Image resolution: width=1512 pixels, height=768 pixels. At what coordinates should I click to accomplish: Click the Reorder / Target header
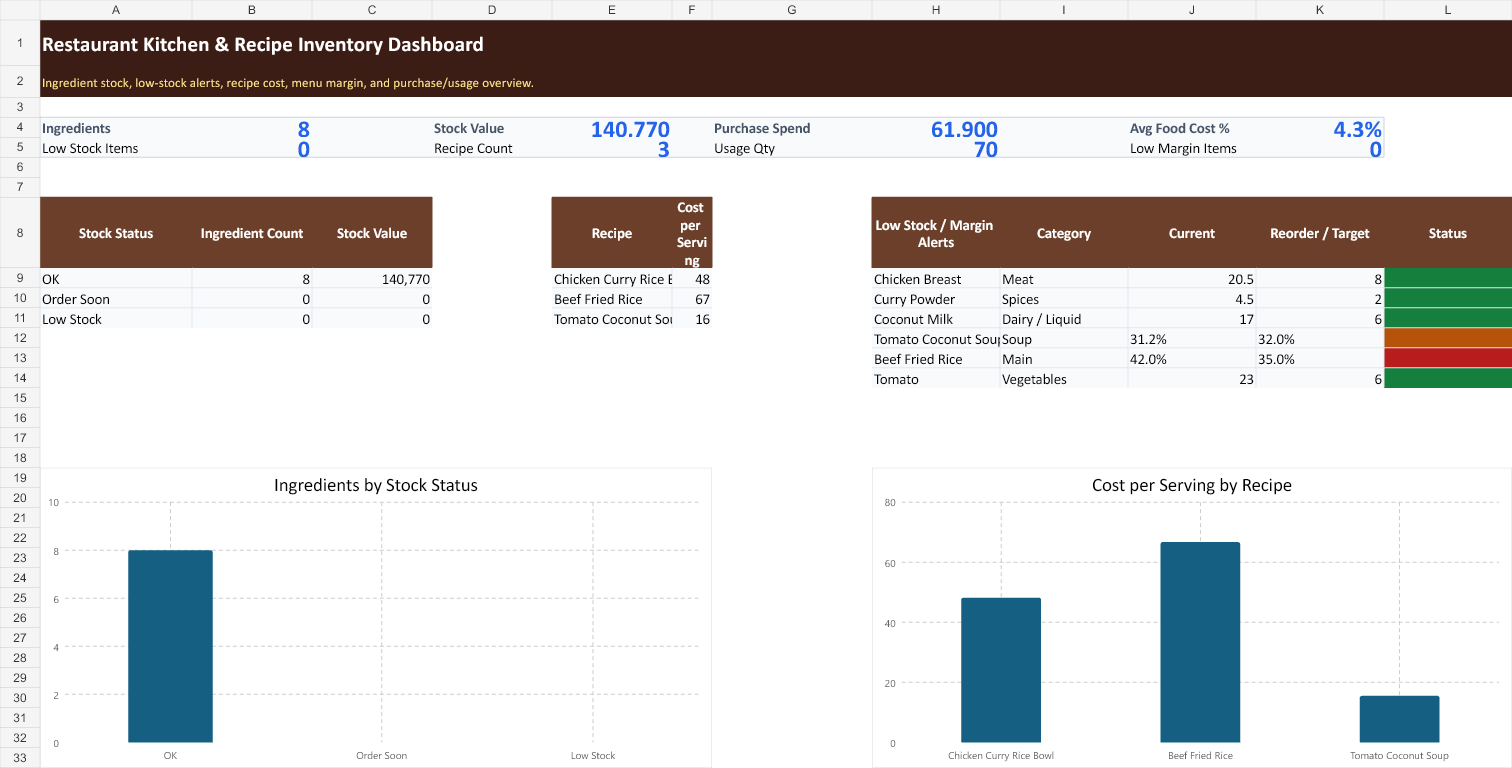pyautogui.click(x=1320, y=233)
